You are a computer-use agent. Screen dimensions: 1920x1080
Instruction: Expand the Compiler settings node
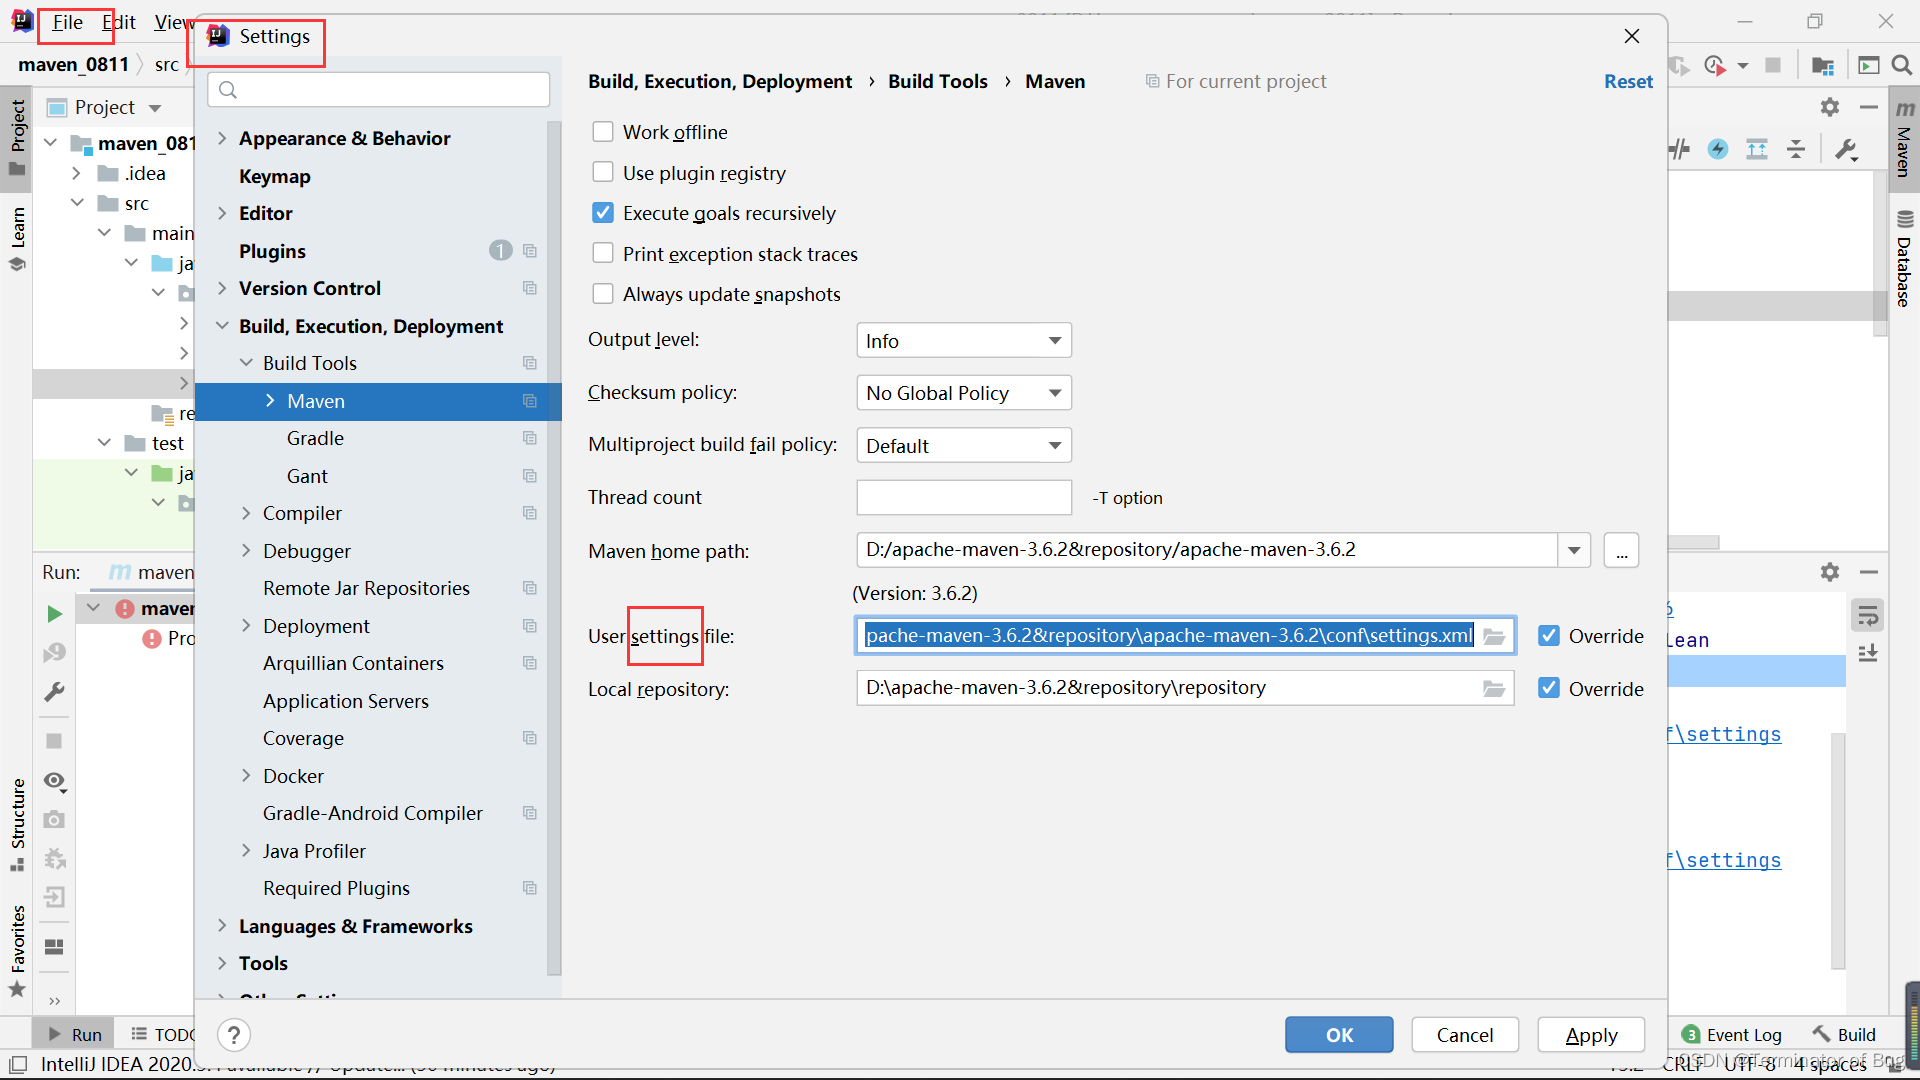[246, 513]
